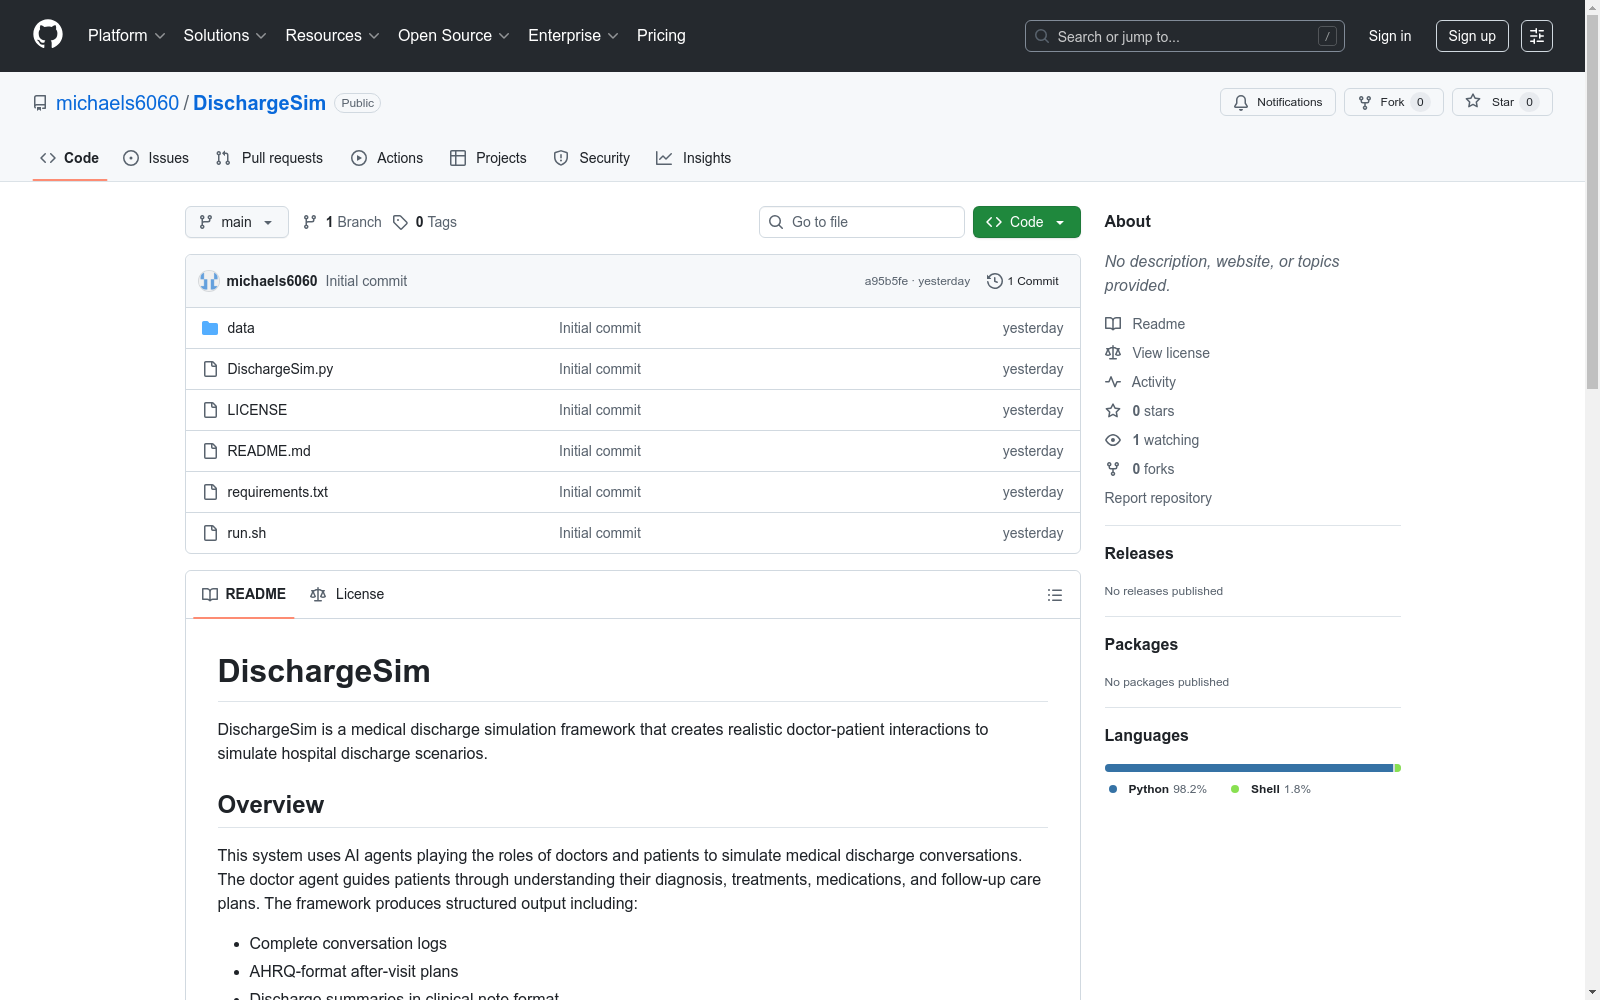Click michaels6060 author name in commit row

tap(271, 281)
